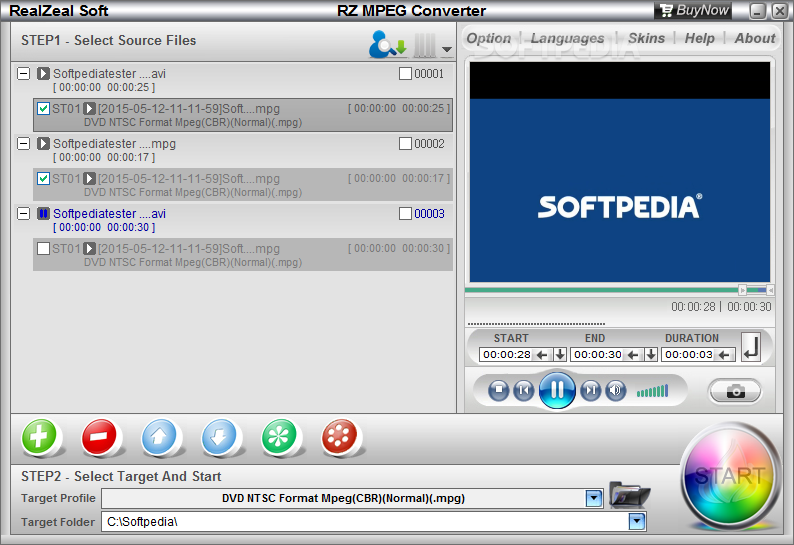This screenshot has width=794, height=545.
Task: Click the seek bar end marker handle
Action: (770, 290)
